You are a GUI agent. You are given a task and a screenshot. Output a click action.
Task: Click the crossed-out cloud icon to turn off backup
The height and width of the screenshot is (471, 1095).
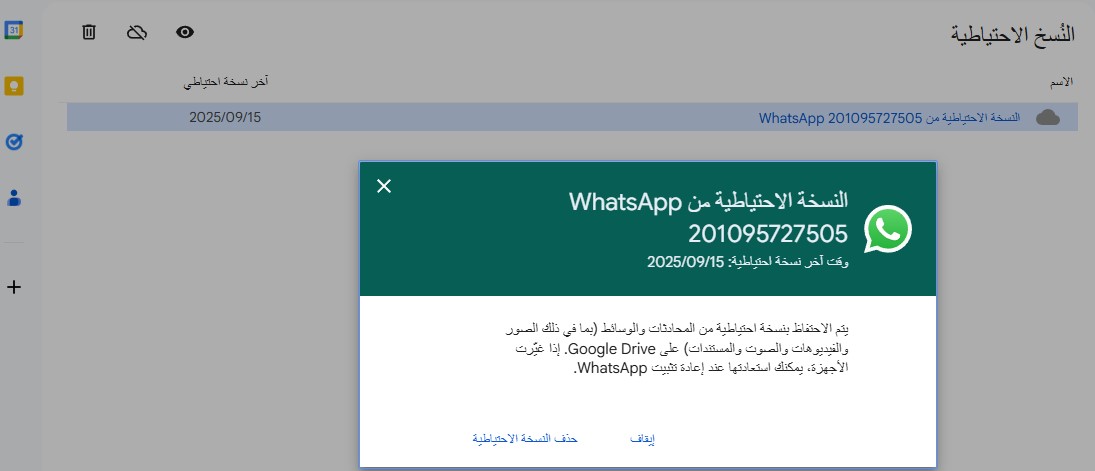coord(137,32)
